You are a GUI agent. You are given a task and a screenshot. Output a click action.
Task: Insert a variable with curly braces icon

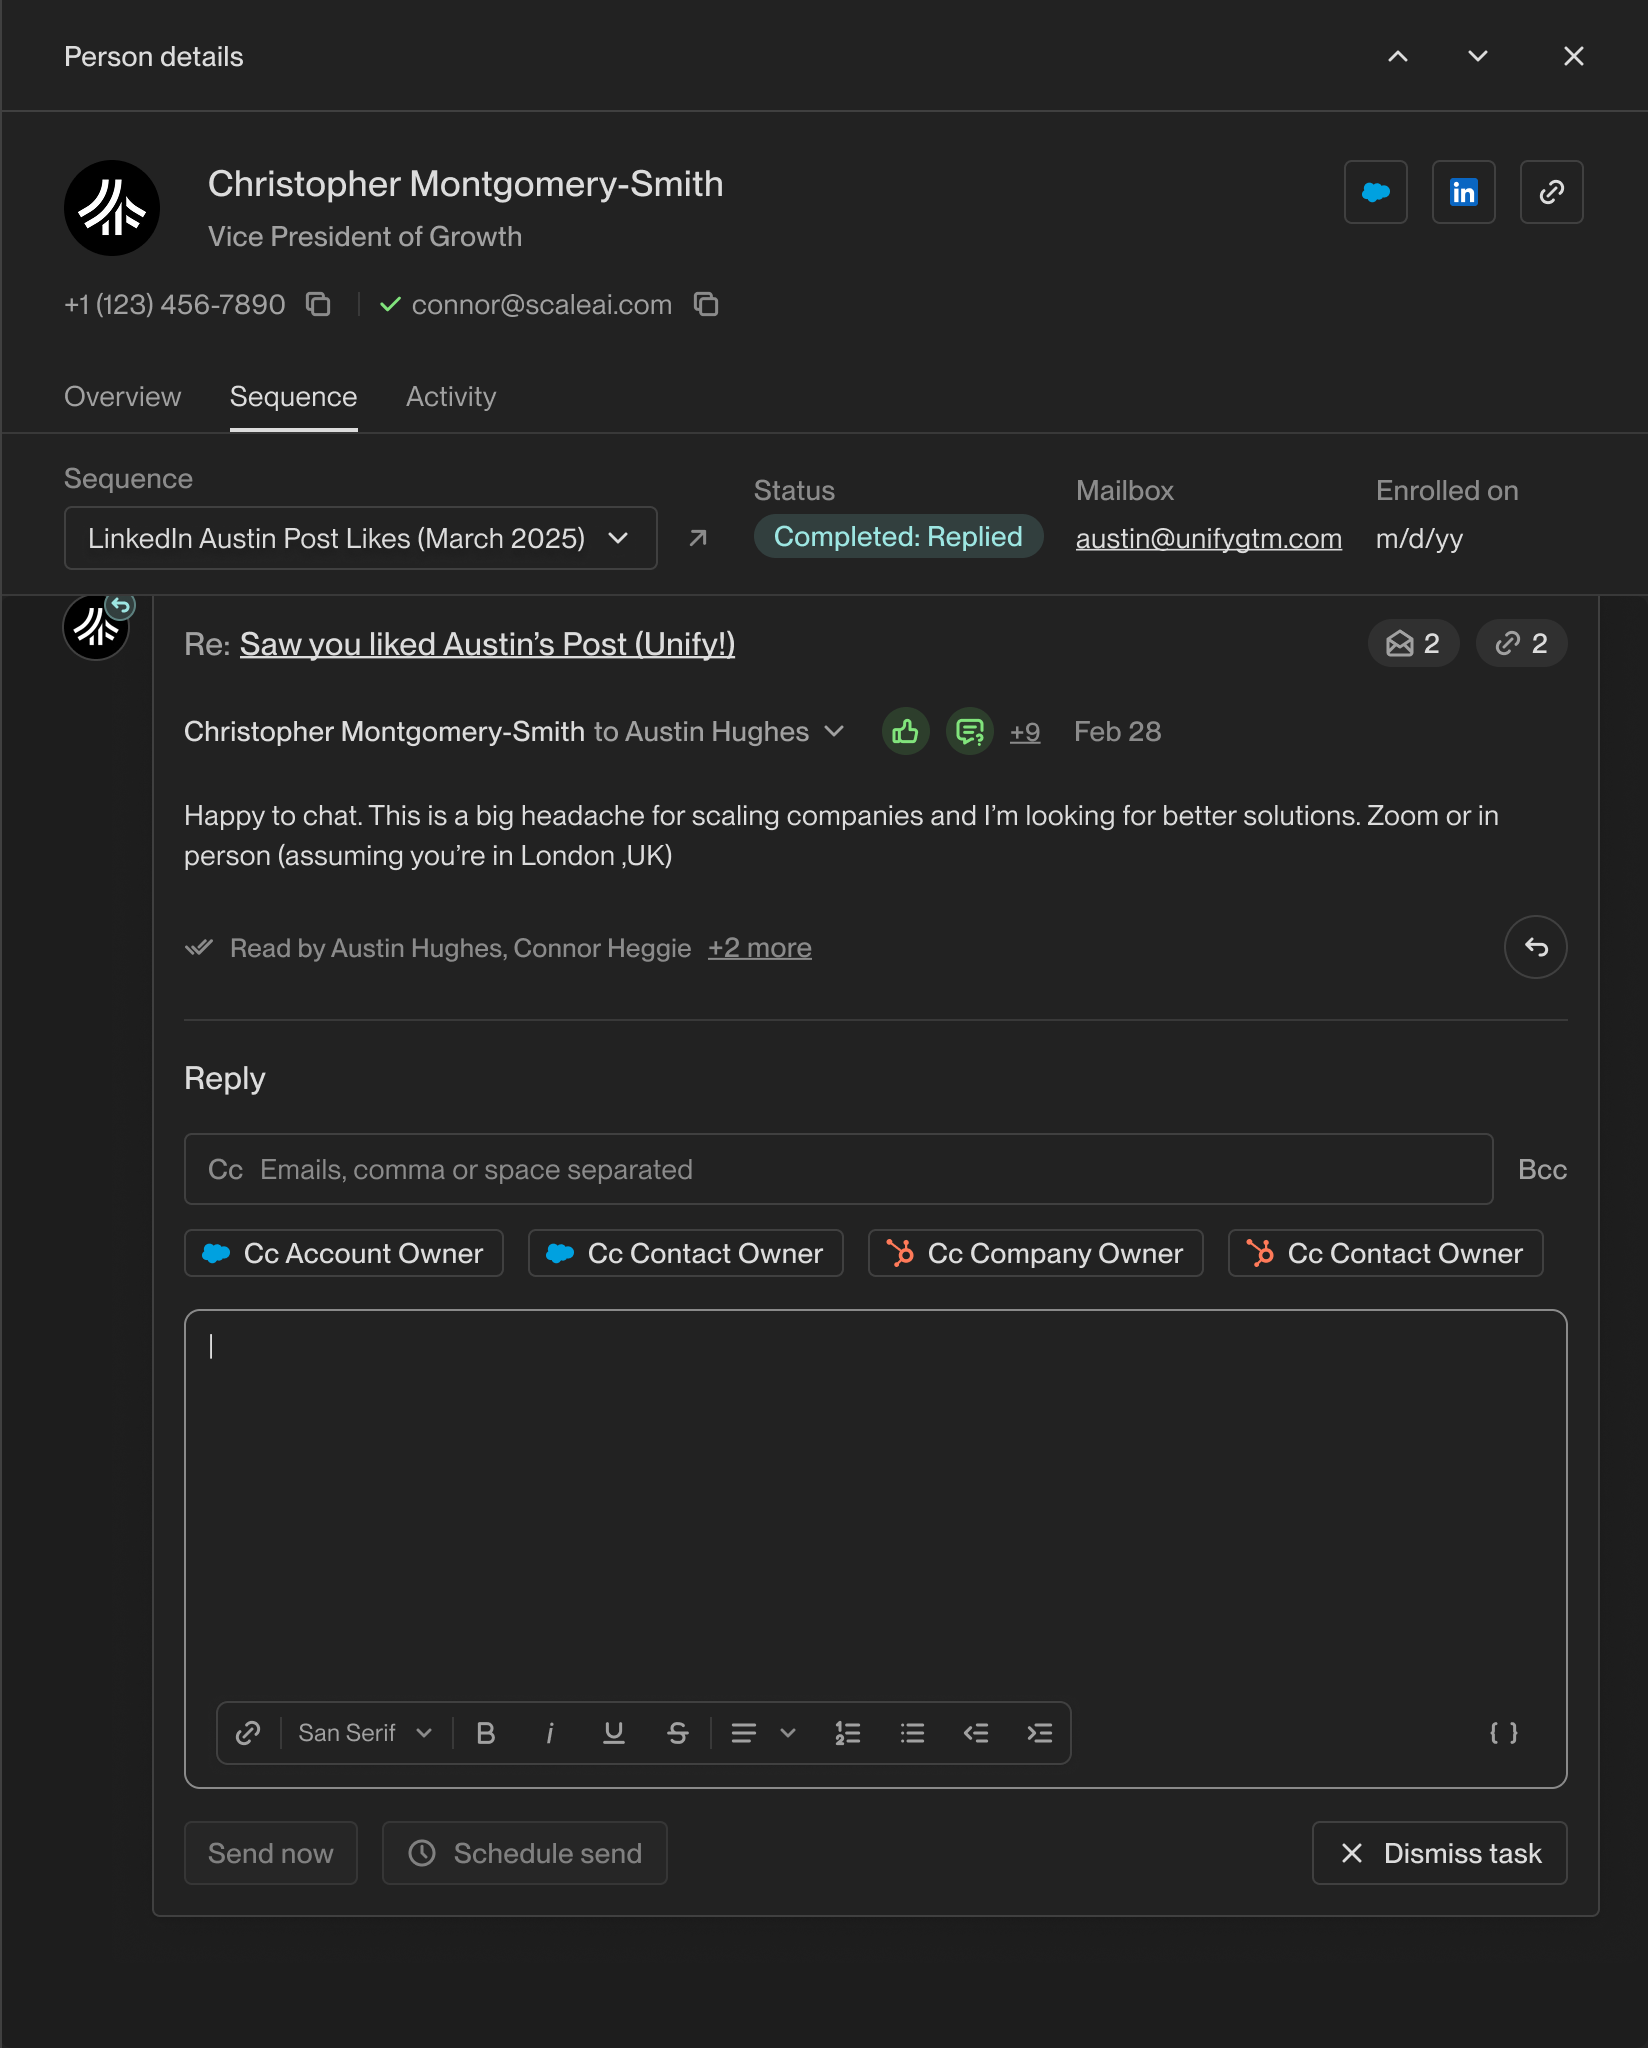click(x=1504, y=1733)
